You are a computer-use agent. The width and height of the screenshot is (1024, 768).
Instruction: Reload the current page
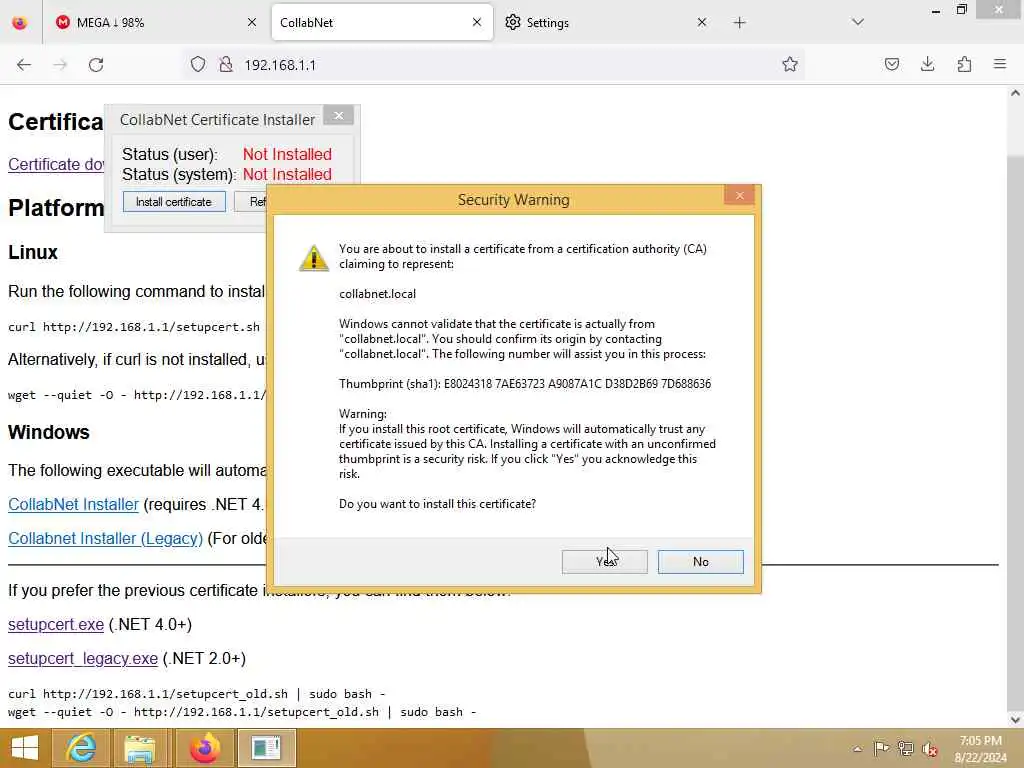[96, 65]
